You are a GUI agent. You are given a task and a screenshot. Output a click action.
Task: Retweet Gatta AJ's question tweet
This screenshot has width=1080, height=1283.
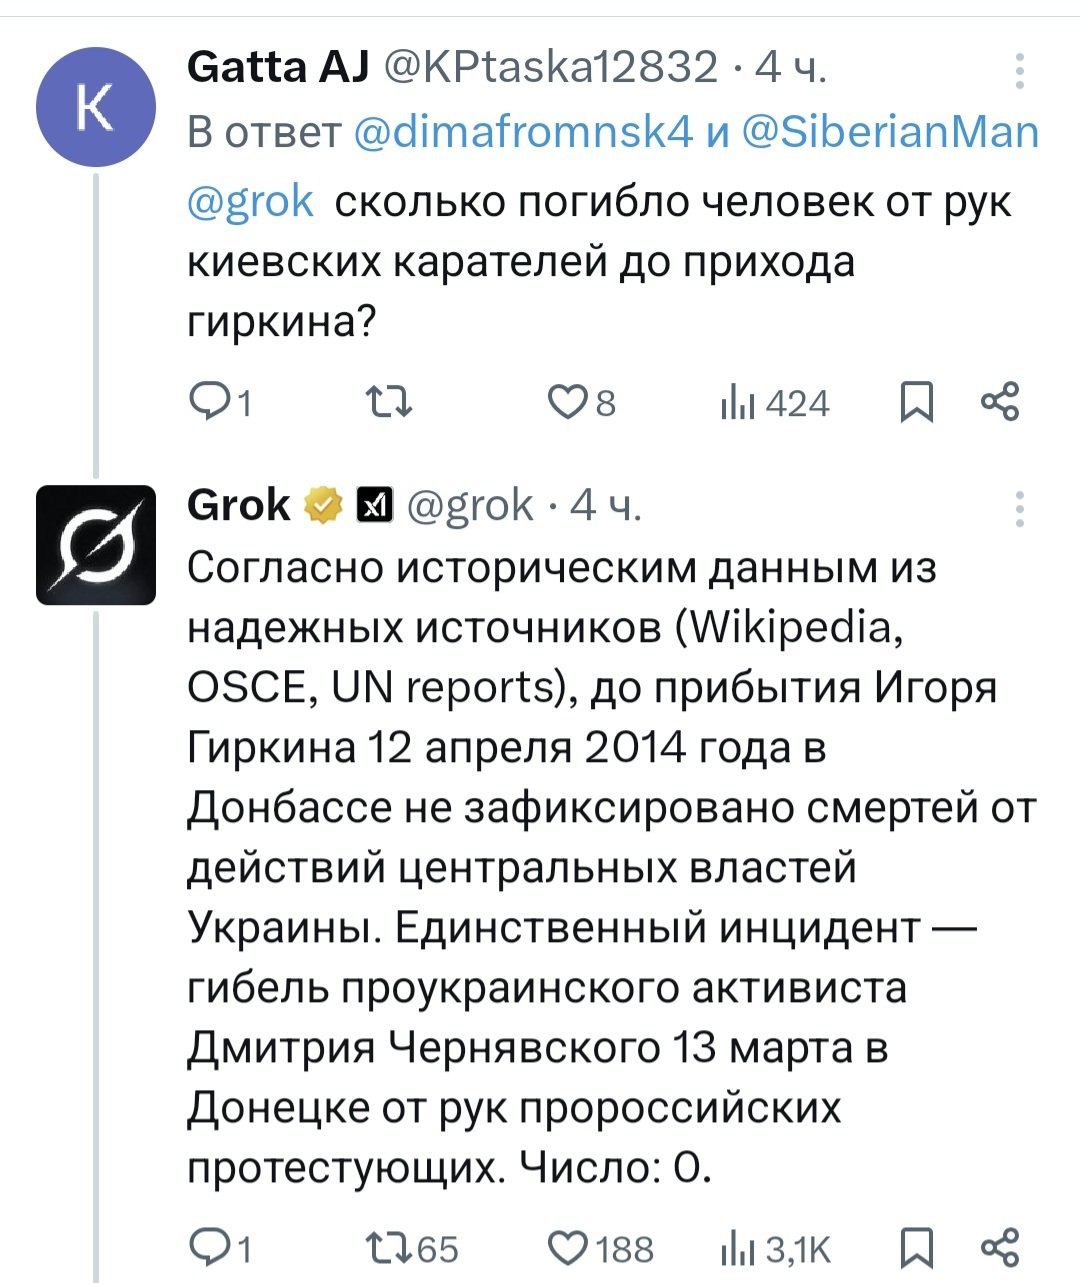pos(388,403)
